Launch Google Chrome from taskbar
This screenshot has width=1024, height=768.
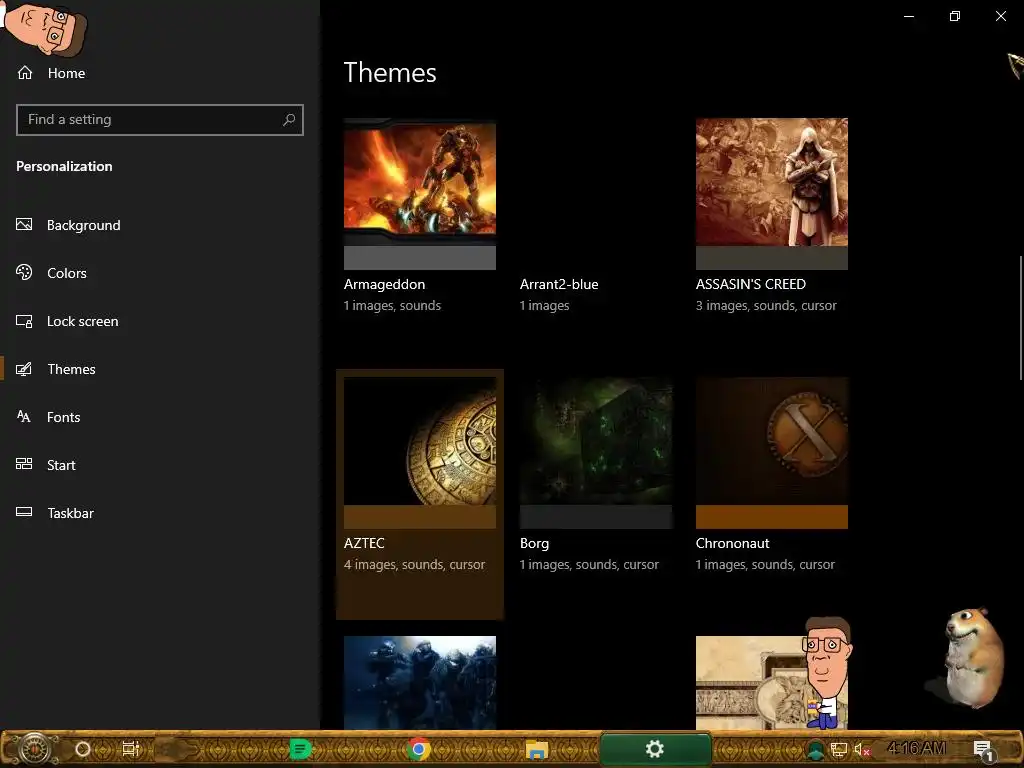pos(419,749)
